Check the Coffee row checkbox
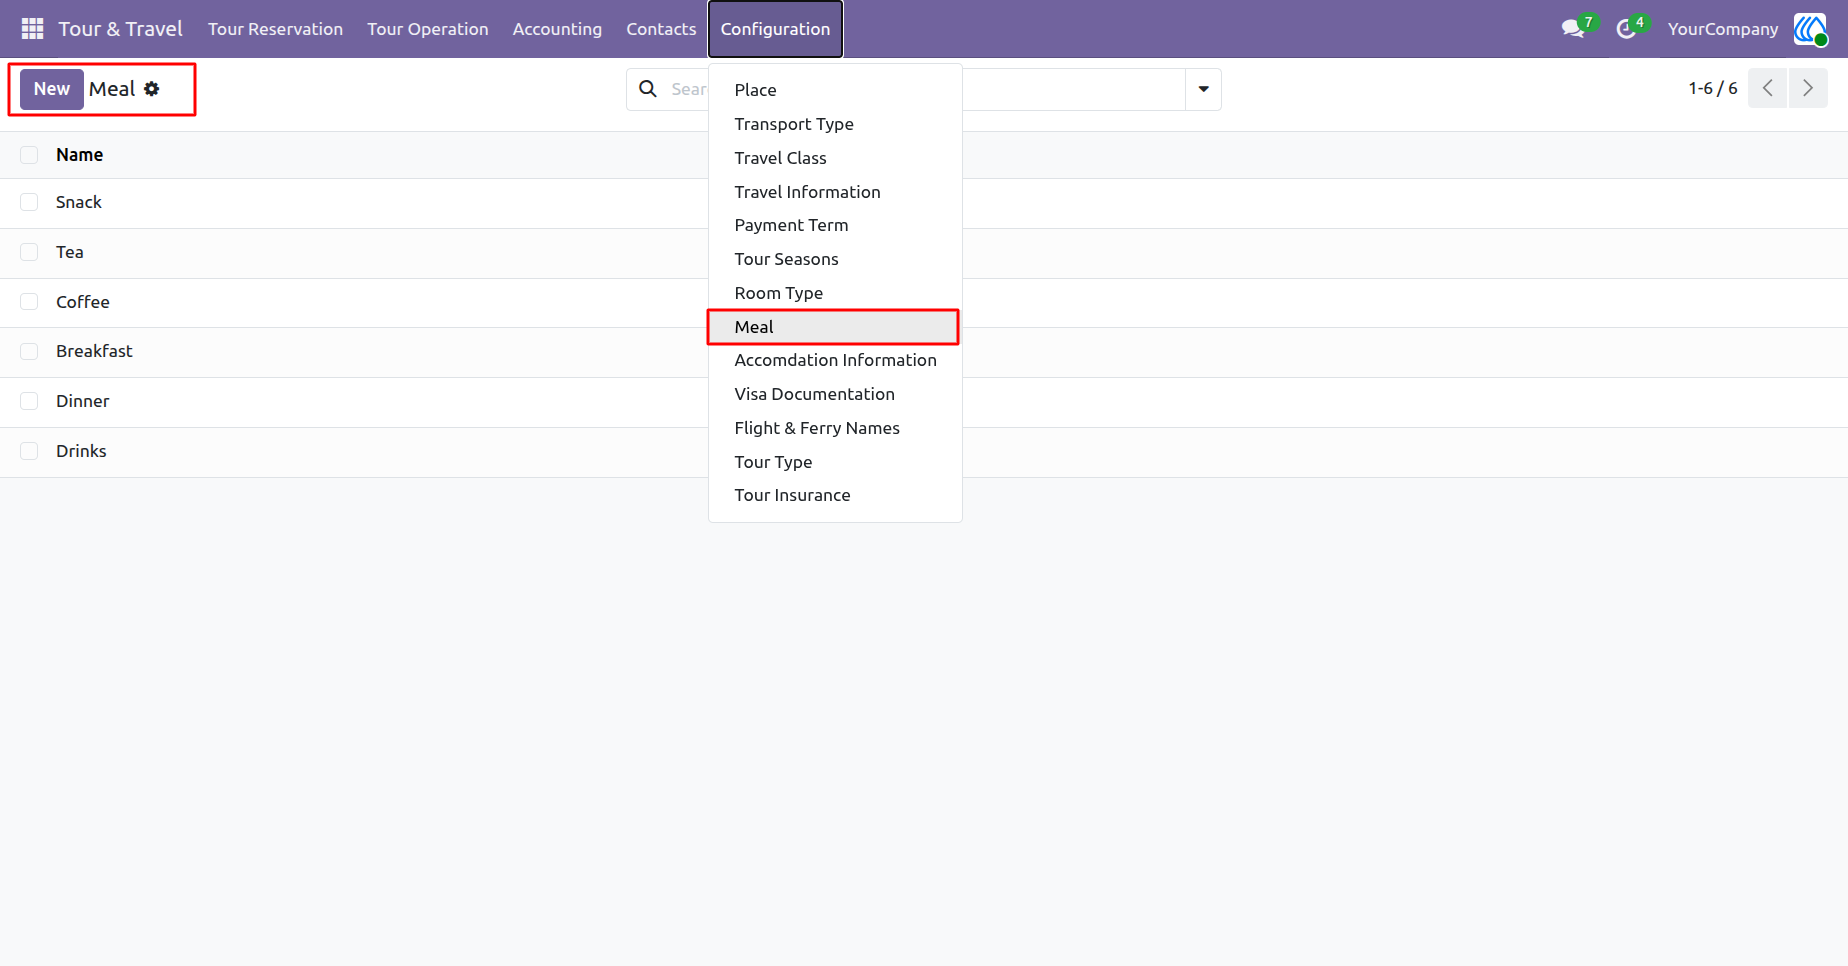This screenshot has height=966, width=1848. pyautogui.click(x=29, y=302)
